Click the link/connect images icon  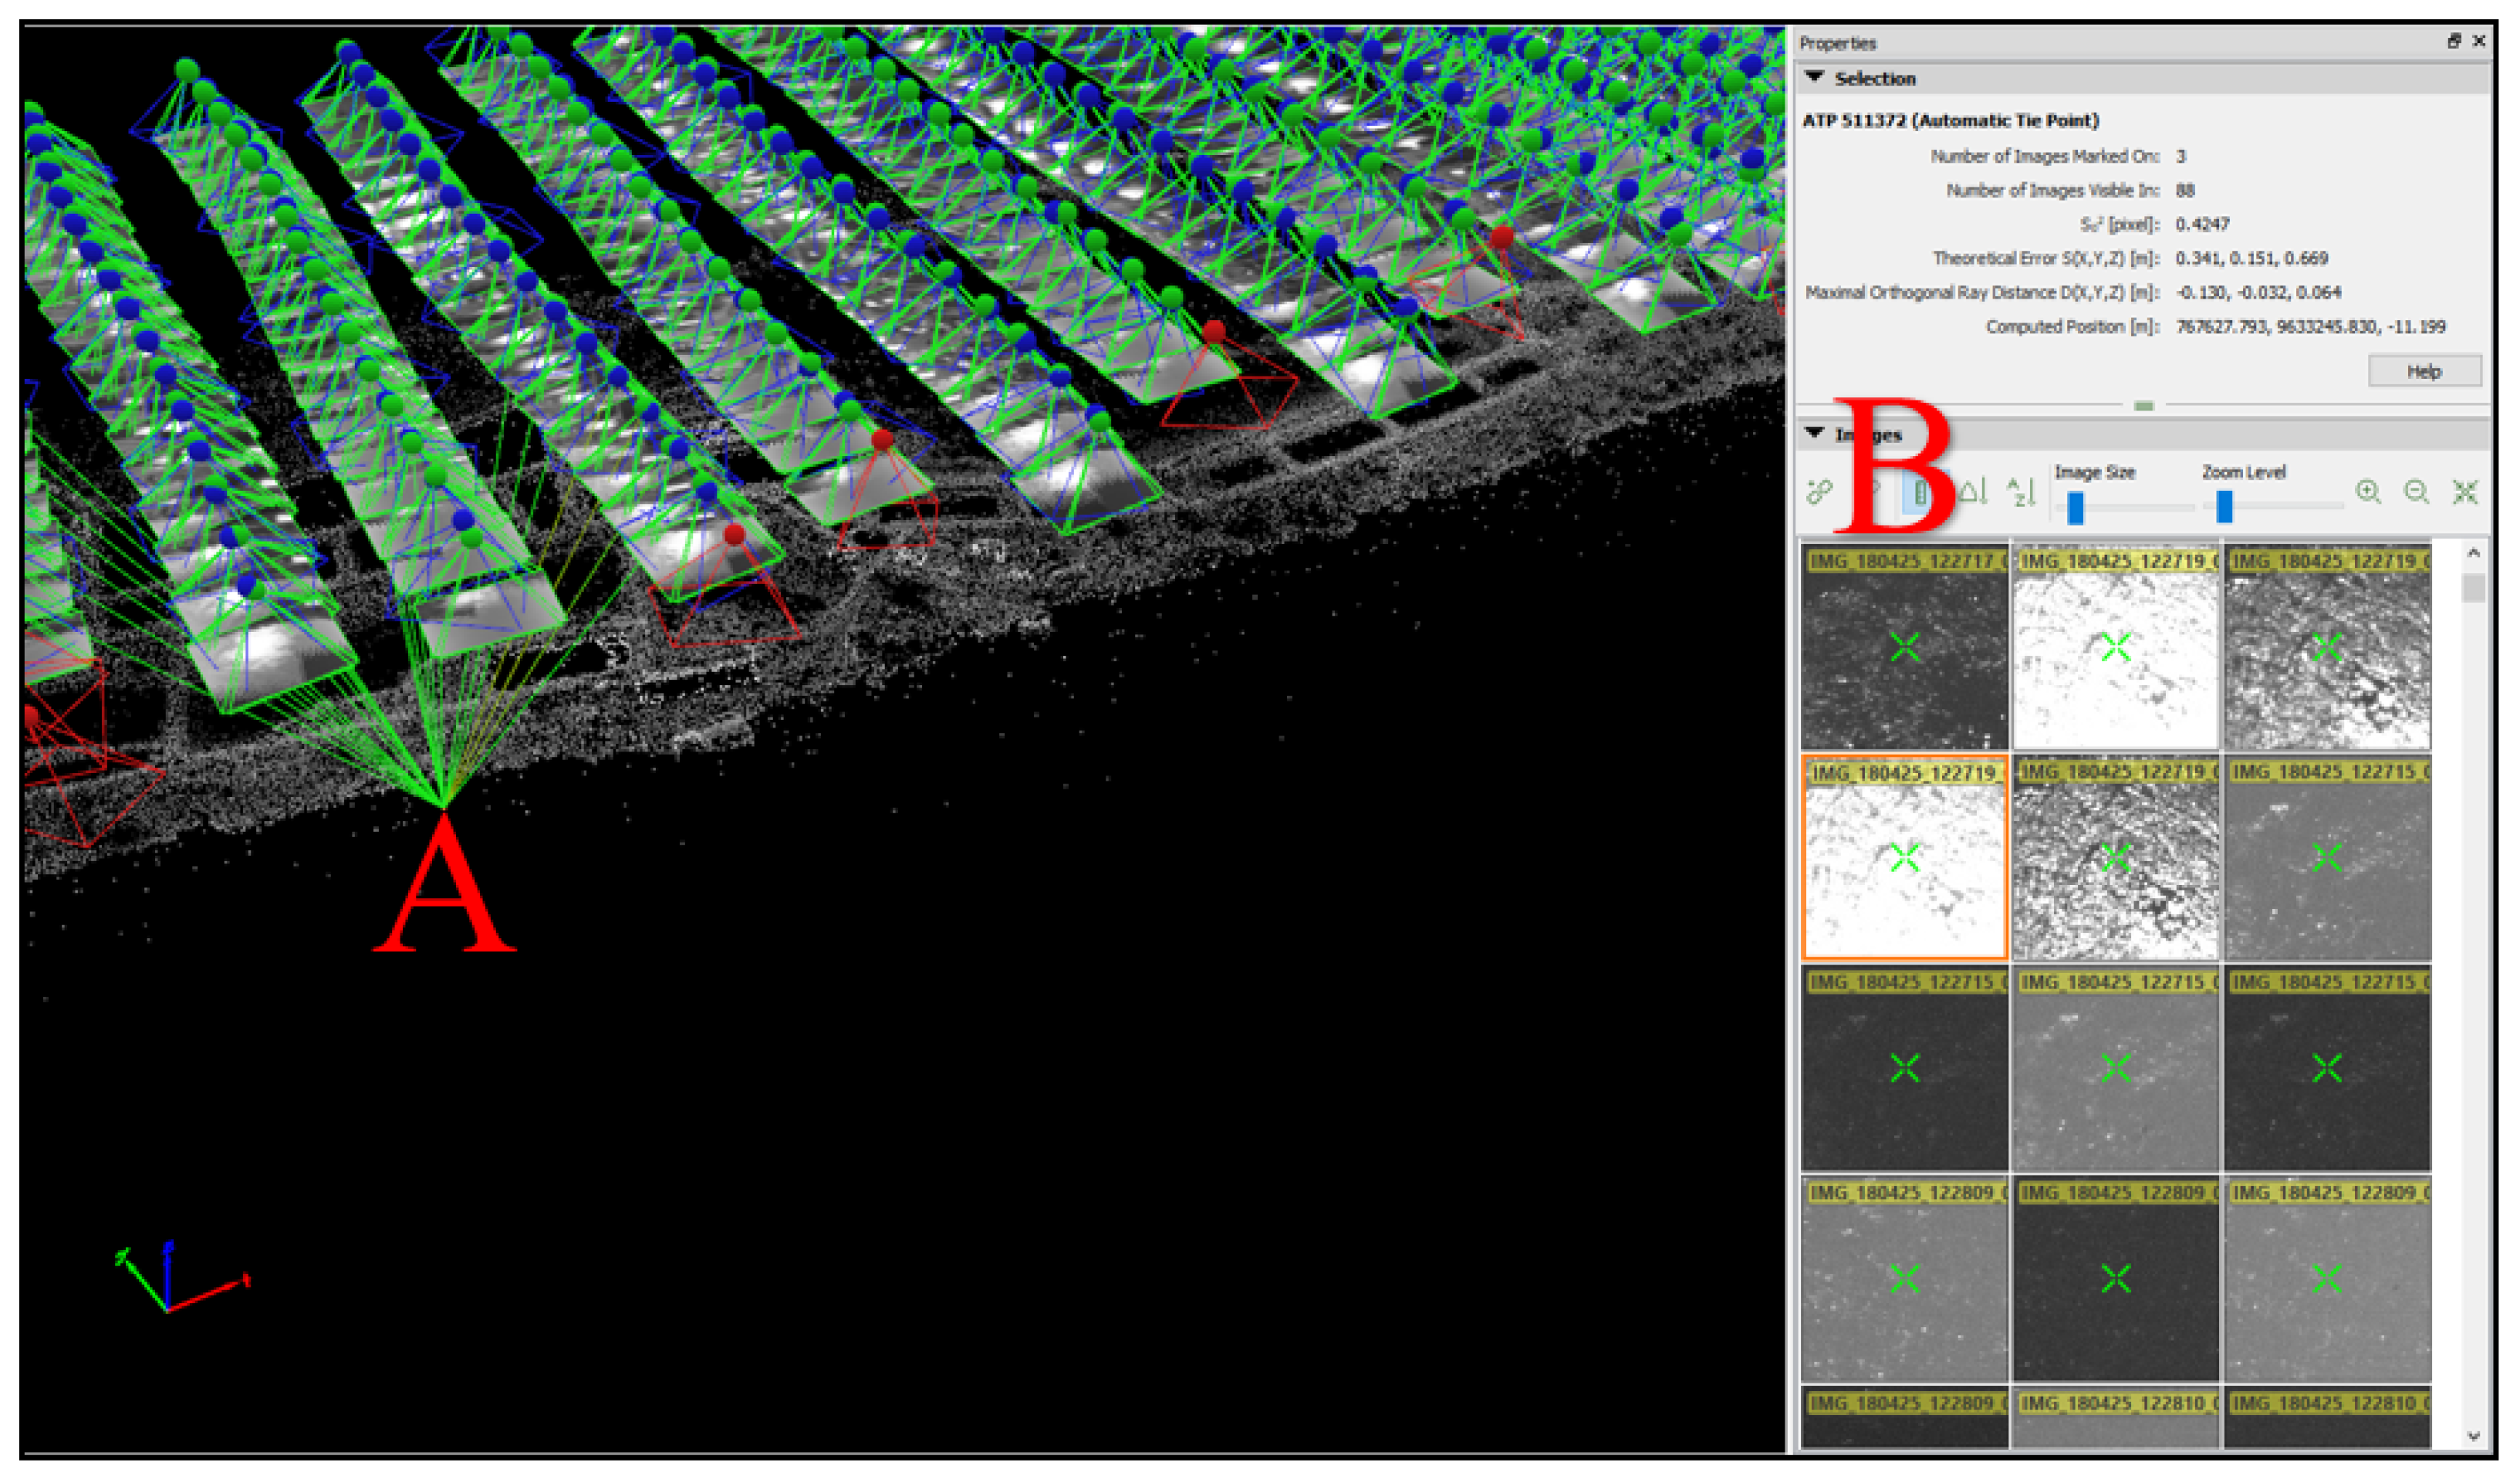(1819, 491)
